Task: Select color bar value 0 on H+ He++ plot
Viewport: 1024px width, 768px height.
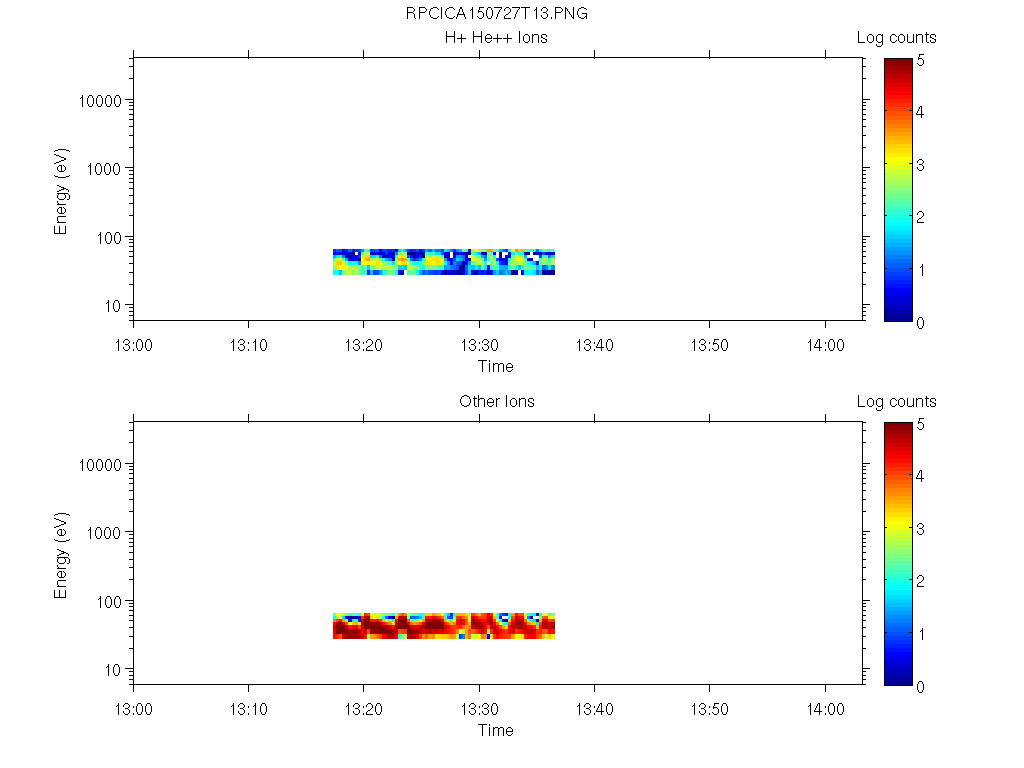Action: (920, 323)
